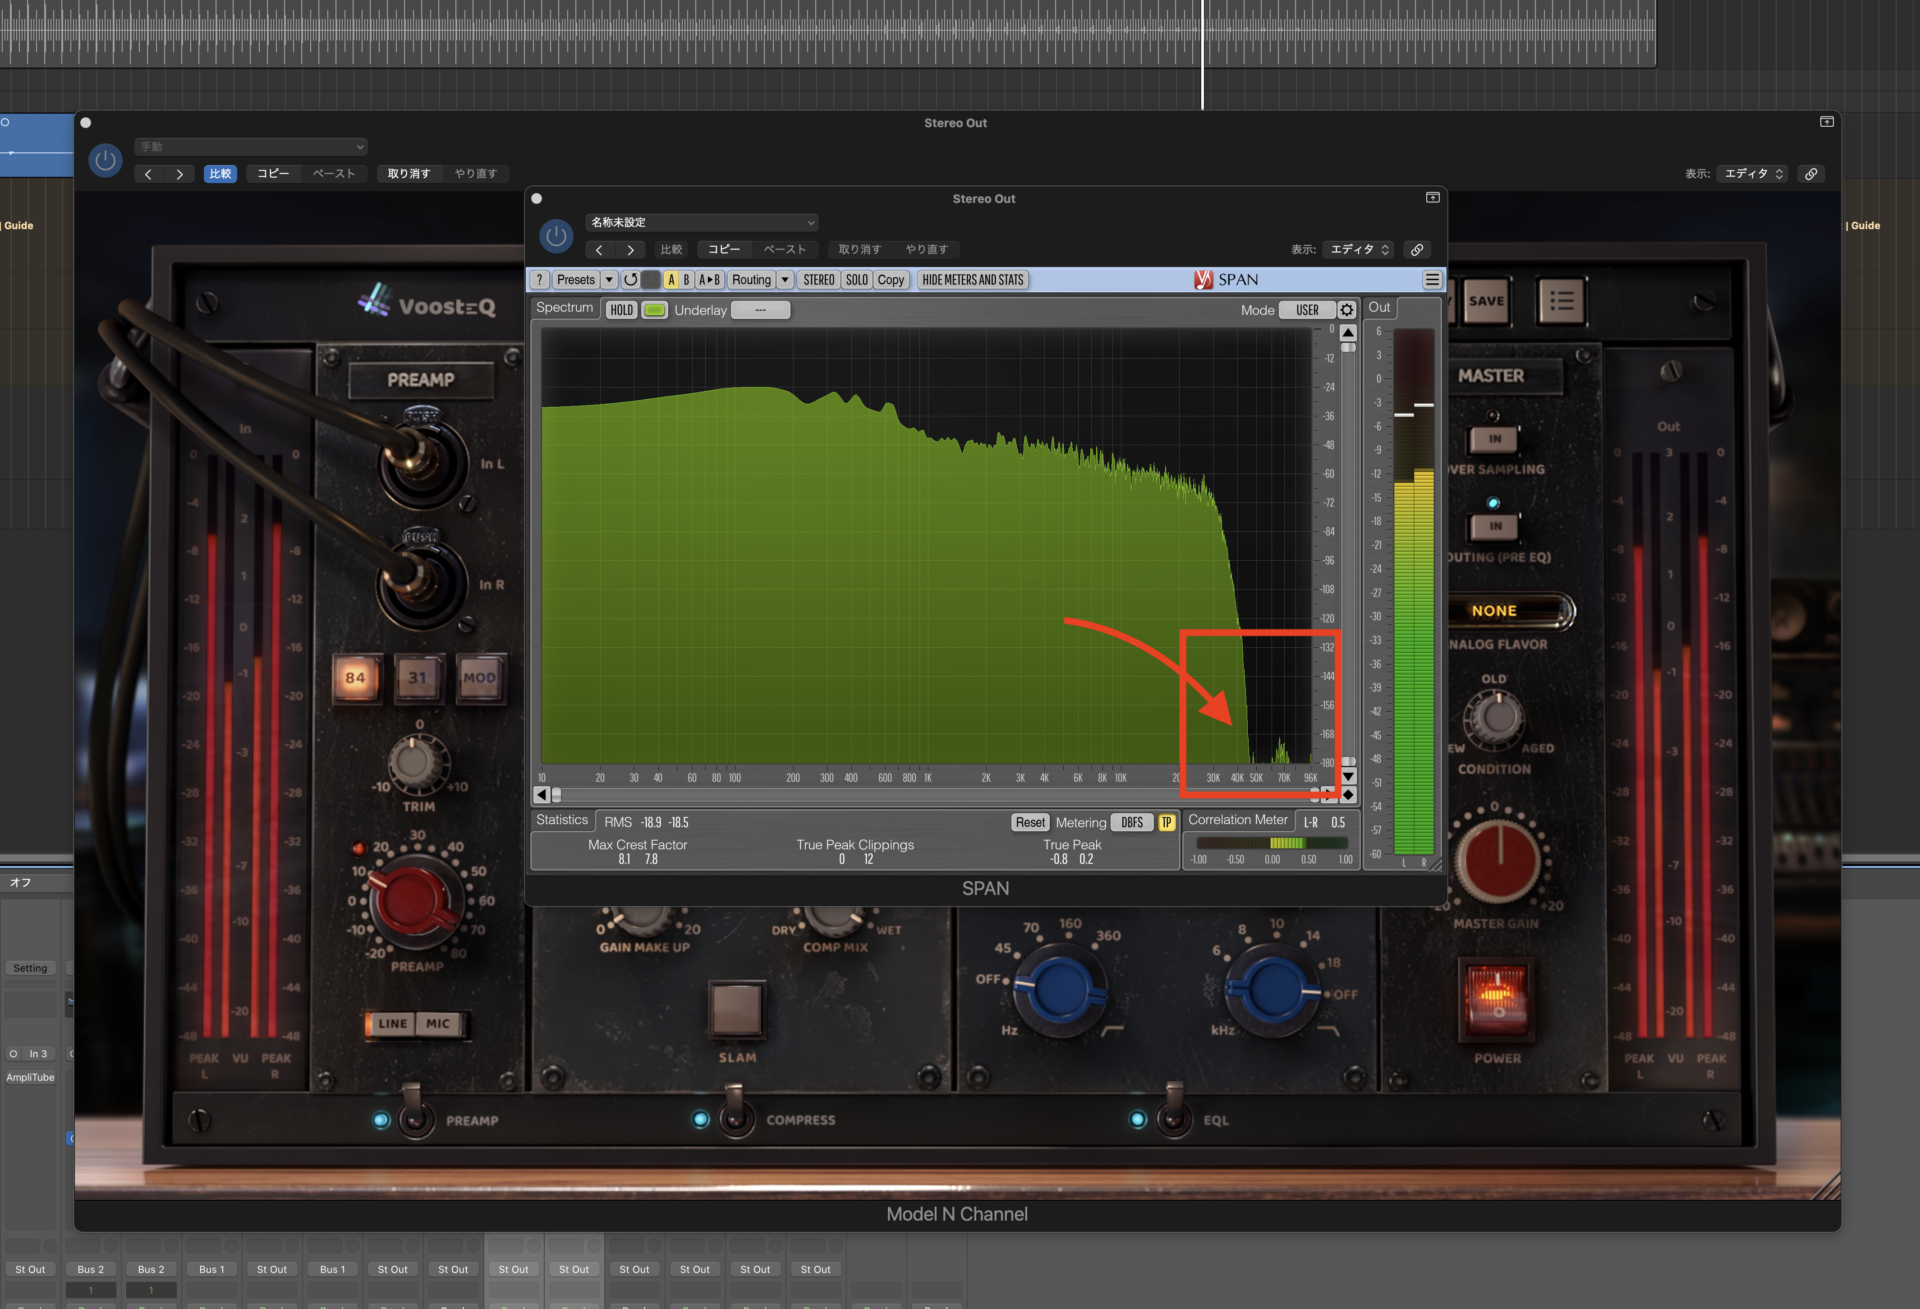Click コピー in the Model N Channel header

point(273,174)
